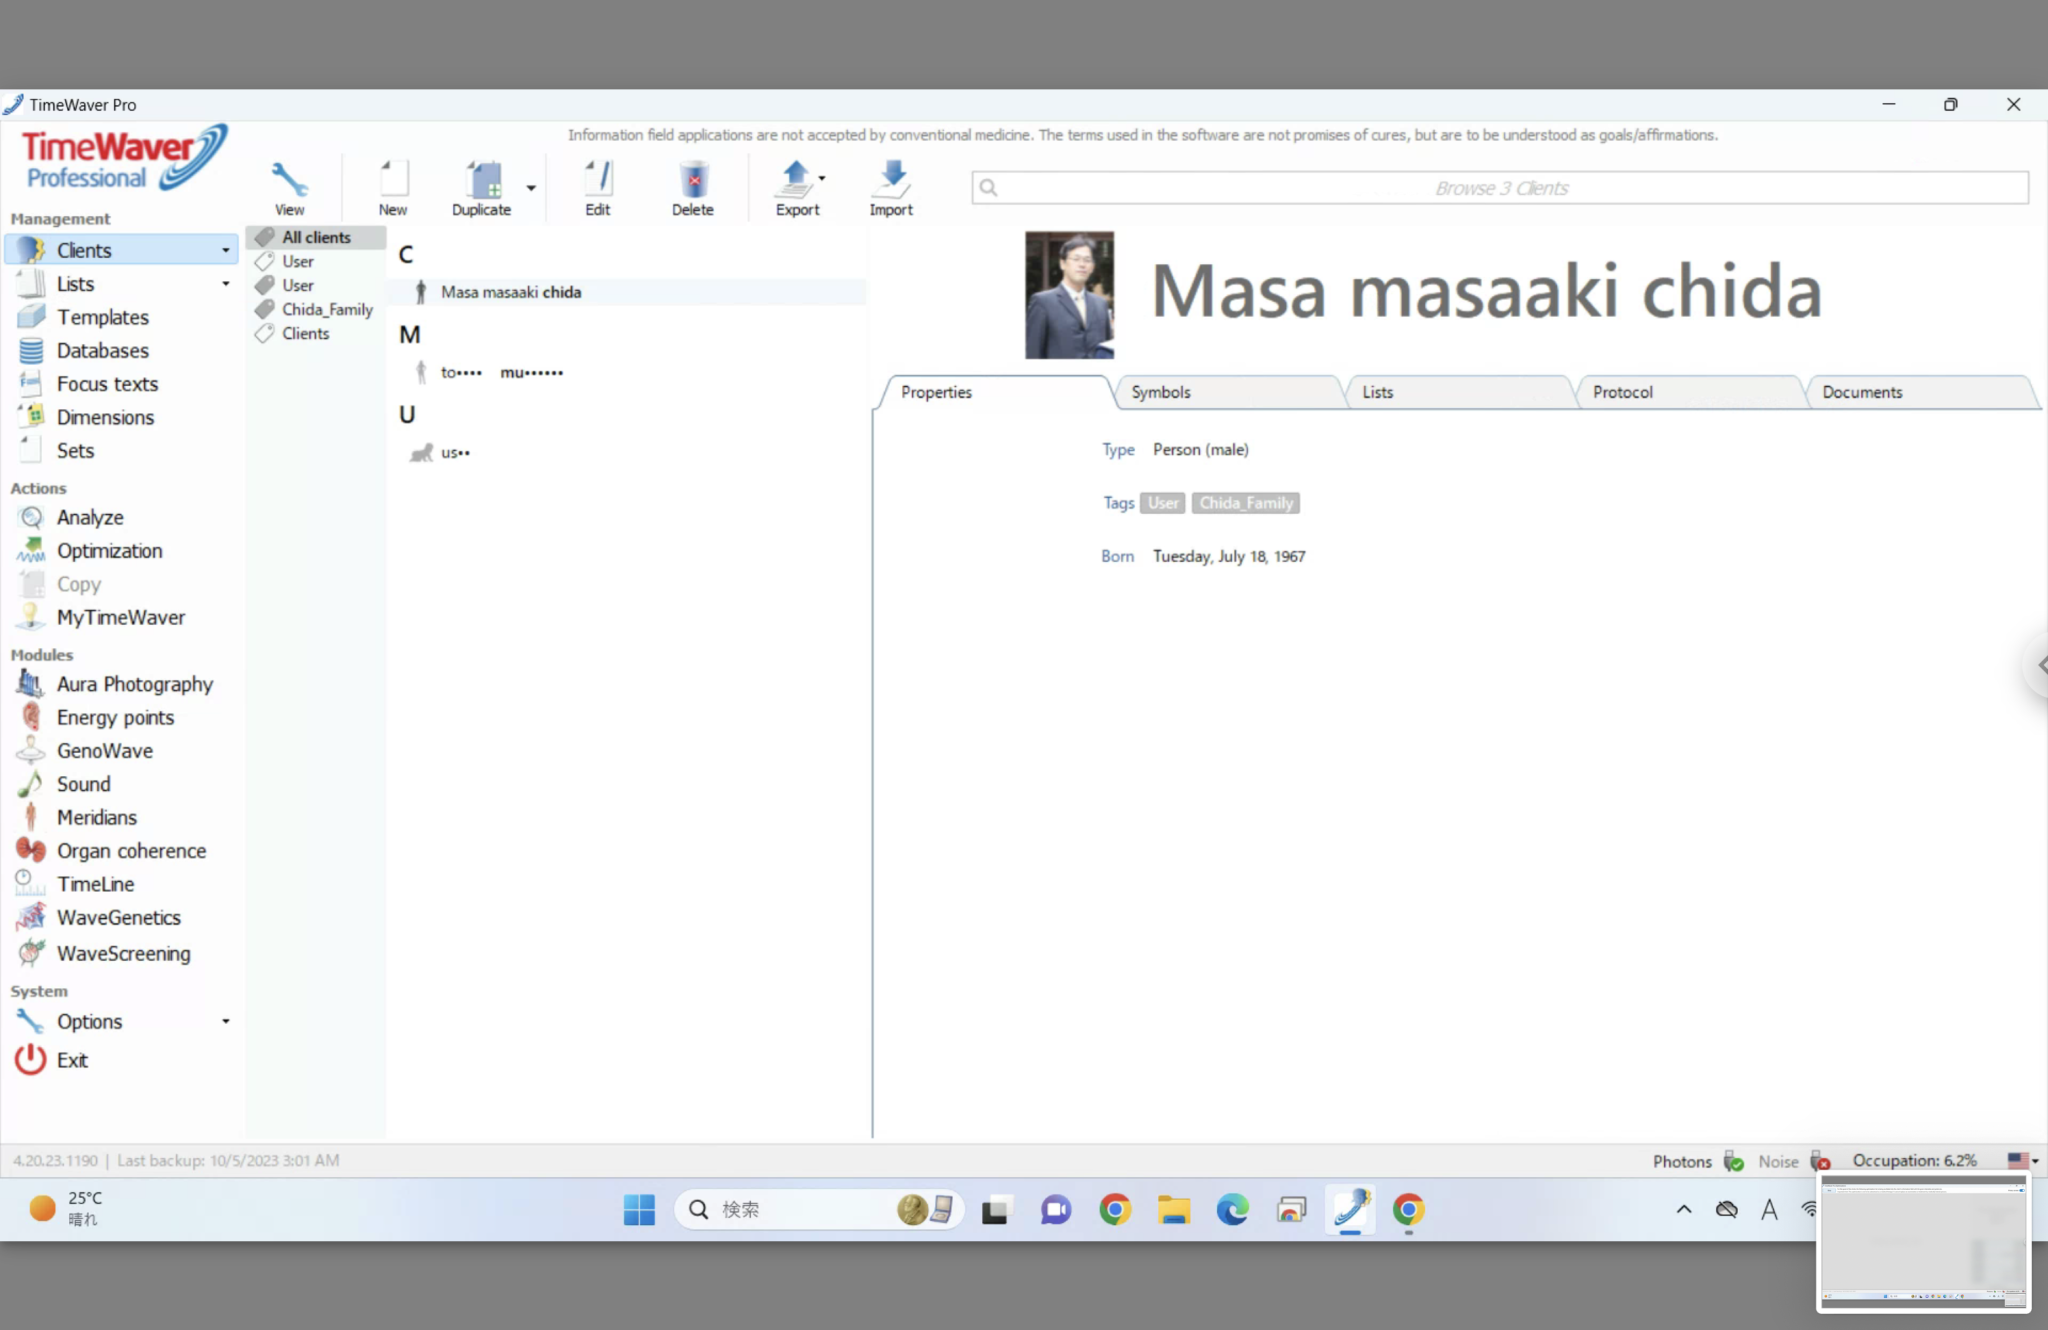Delete the selected client
The image size is (2048, 1330).
[x=693, y=188]
